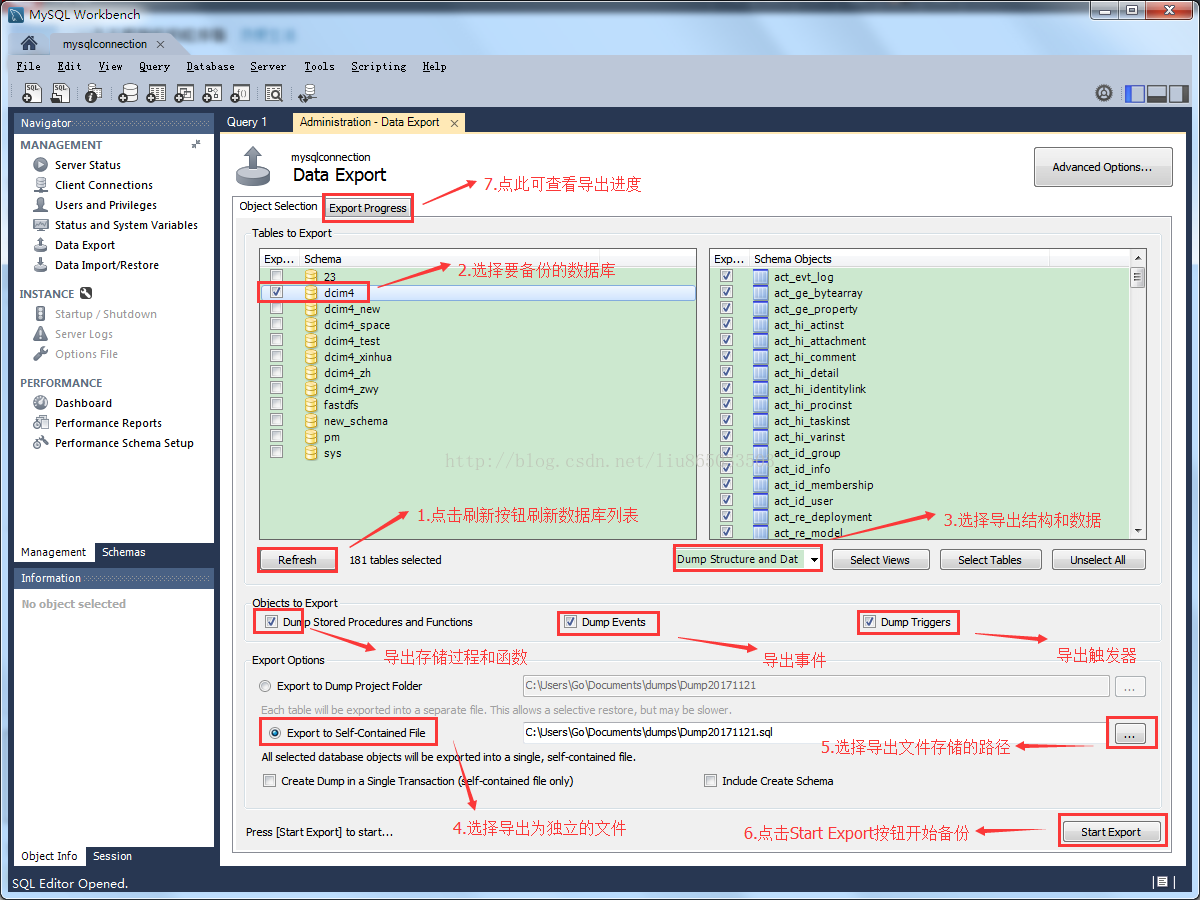Screen dimensions: 1200x900
Task: Click the Unselect All button
Action: pyautogui.click(x=1098, y=560)
